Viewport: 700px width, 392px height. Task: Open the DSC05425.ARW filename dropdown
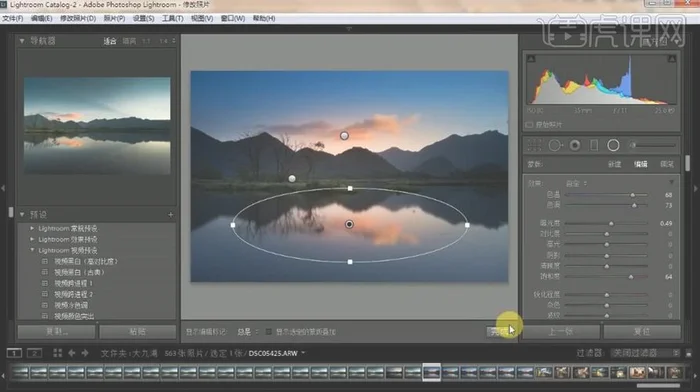click(x=304, y=353)
